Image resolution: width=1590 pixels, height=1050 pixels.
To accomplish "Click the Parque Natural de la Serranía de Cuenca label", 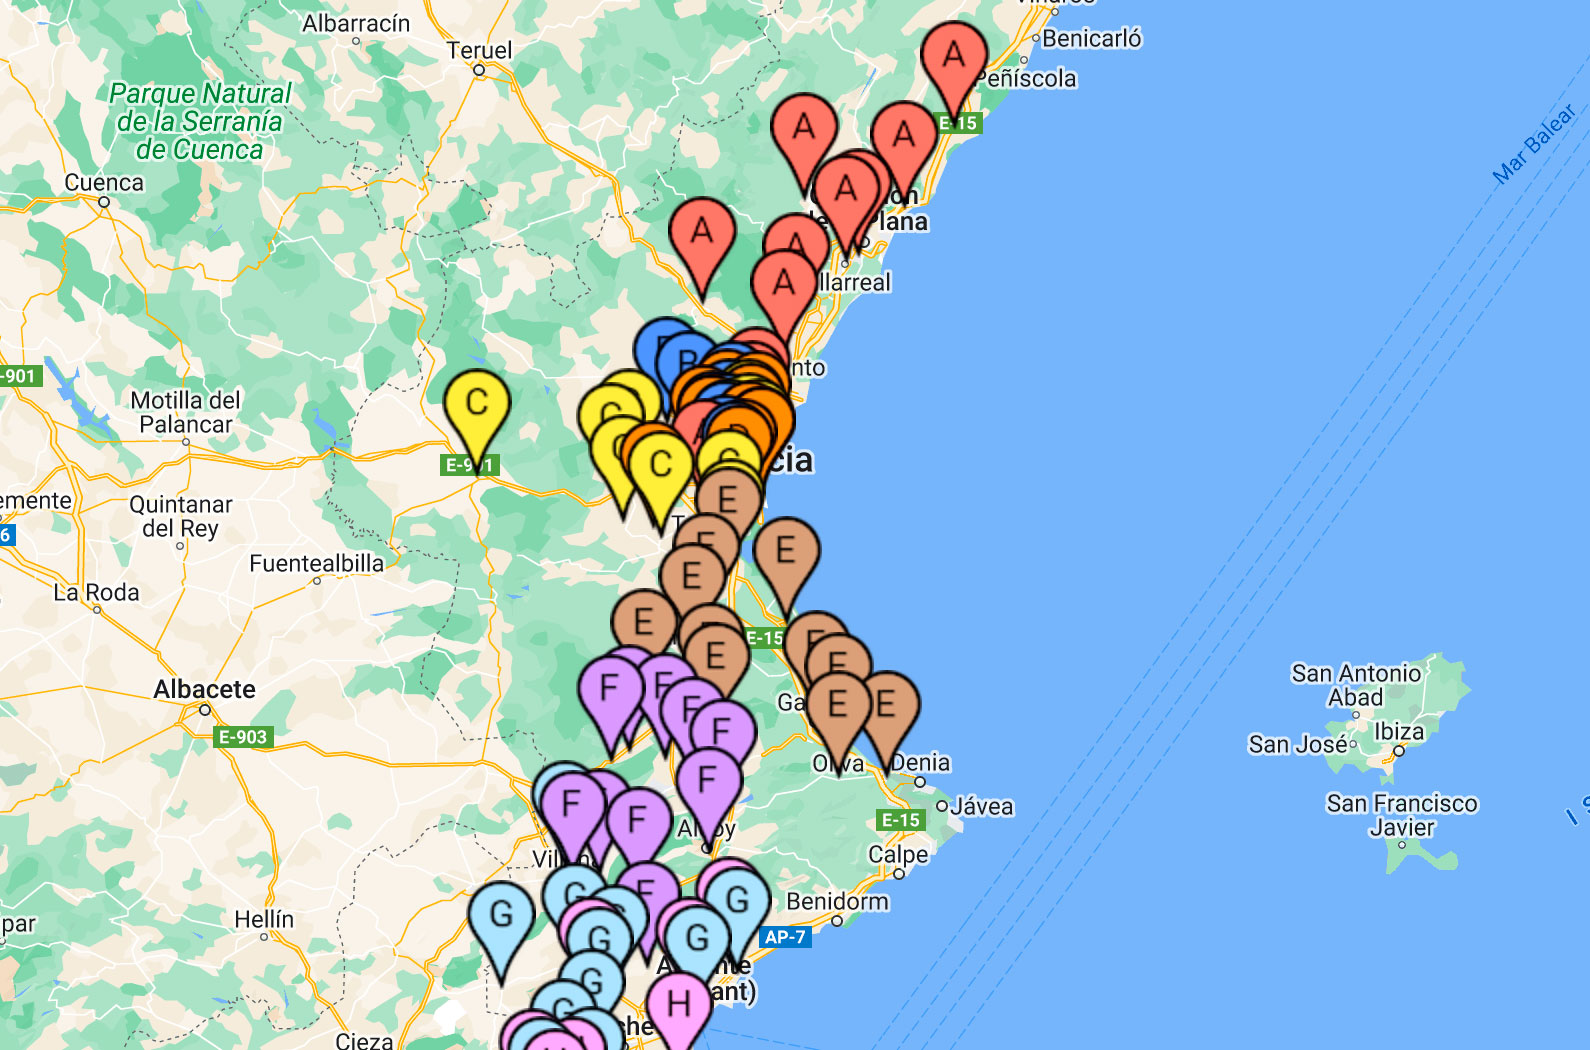I will coord(200,121).
